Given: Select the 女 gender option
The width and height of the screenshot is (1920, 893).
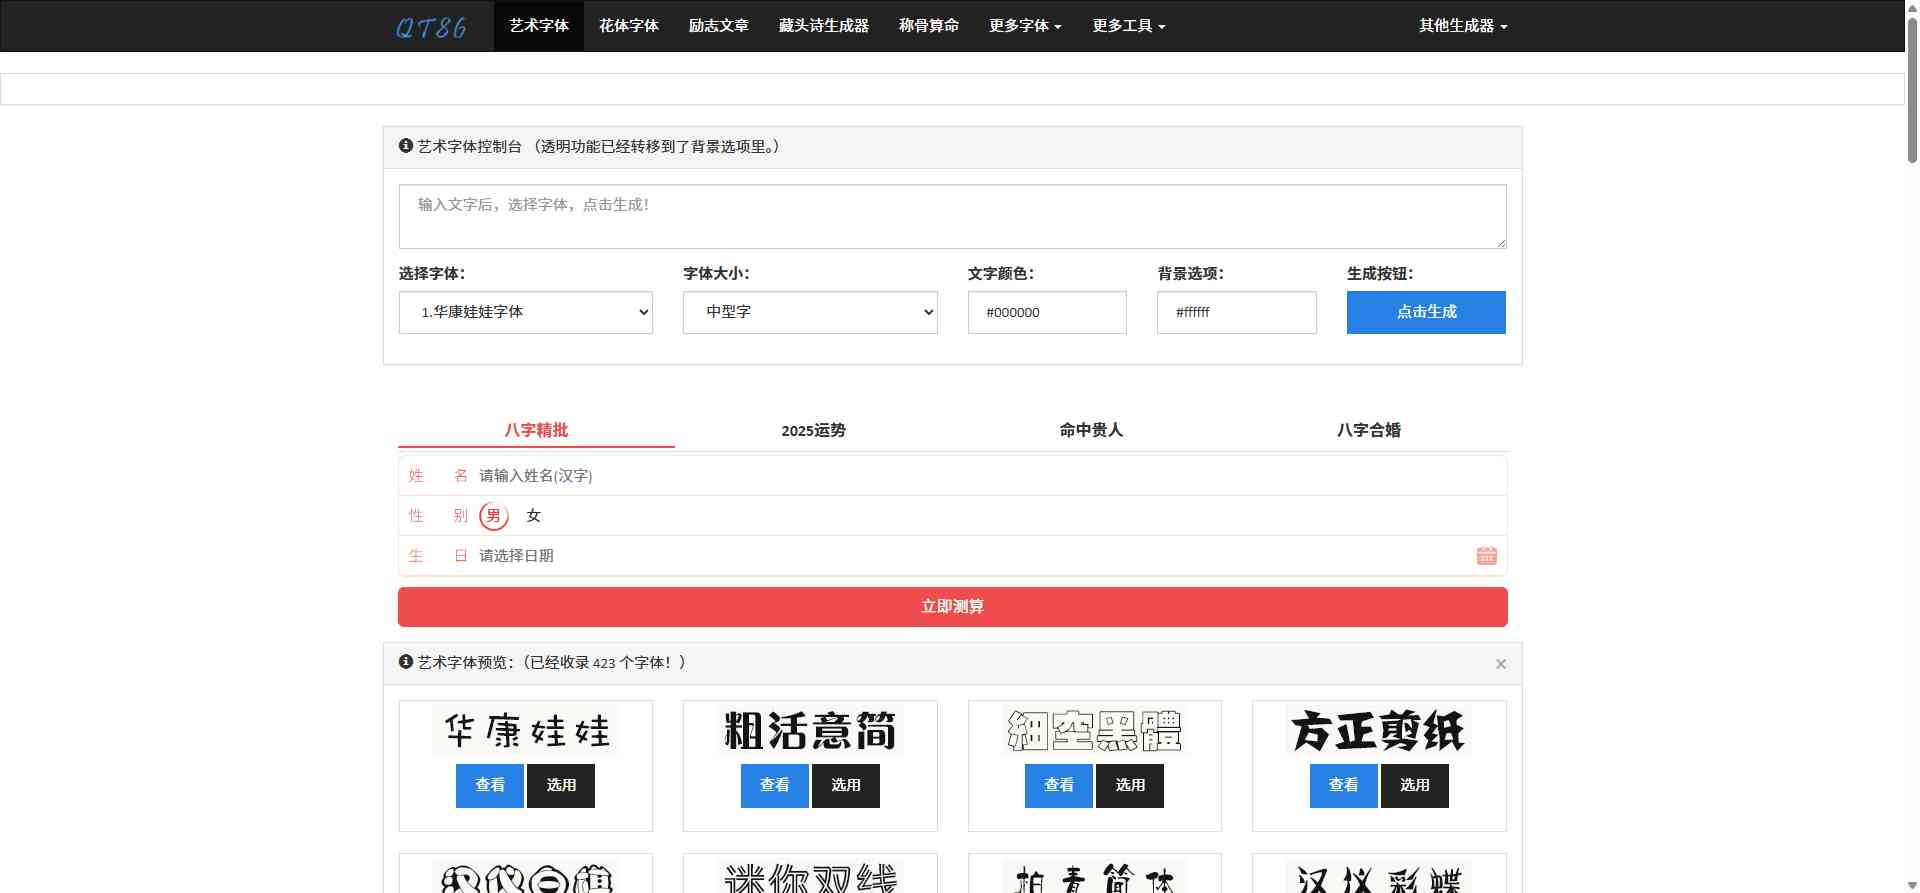Looking at the screenshot, I should click(x=534, y=516).
